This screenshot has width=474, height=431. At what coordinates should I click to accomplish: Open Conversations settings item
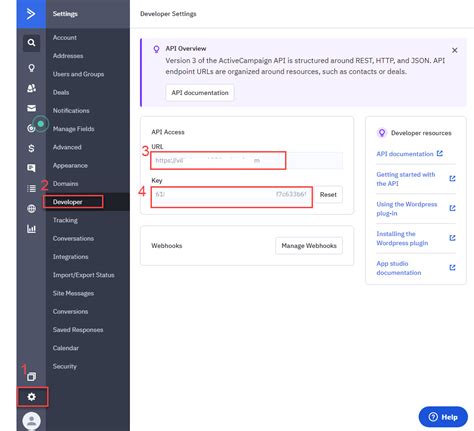(73, 239)
